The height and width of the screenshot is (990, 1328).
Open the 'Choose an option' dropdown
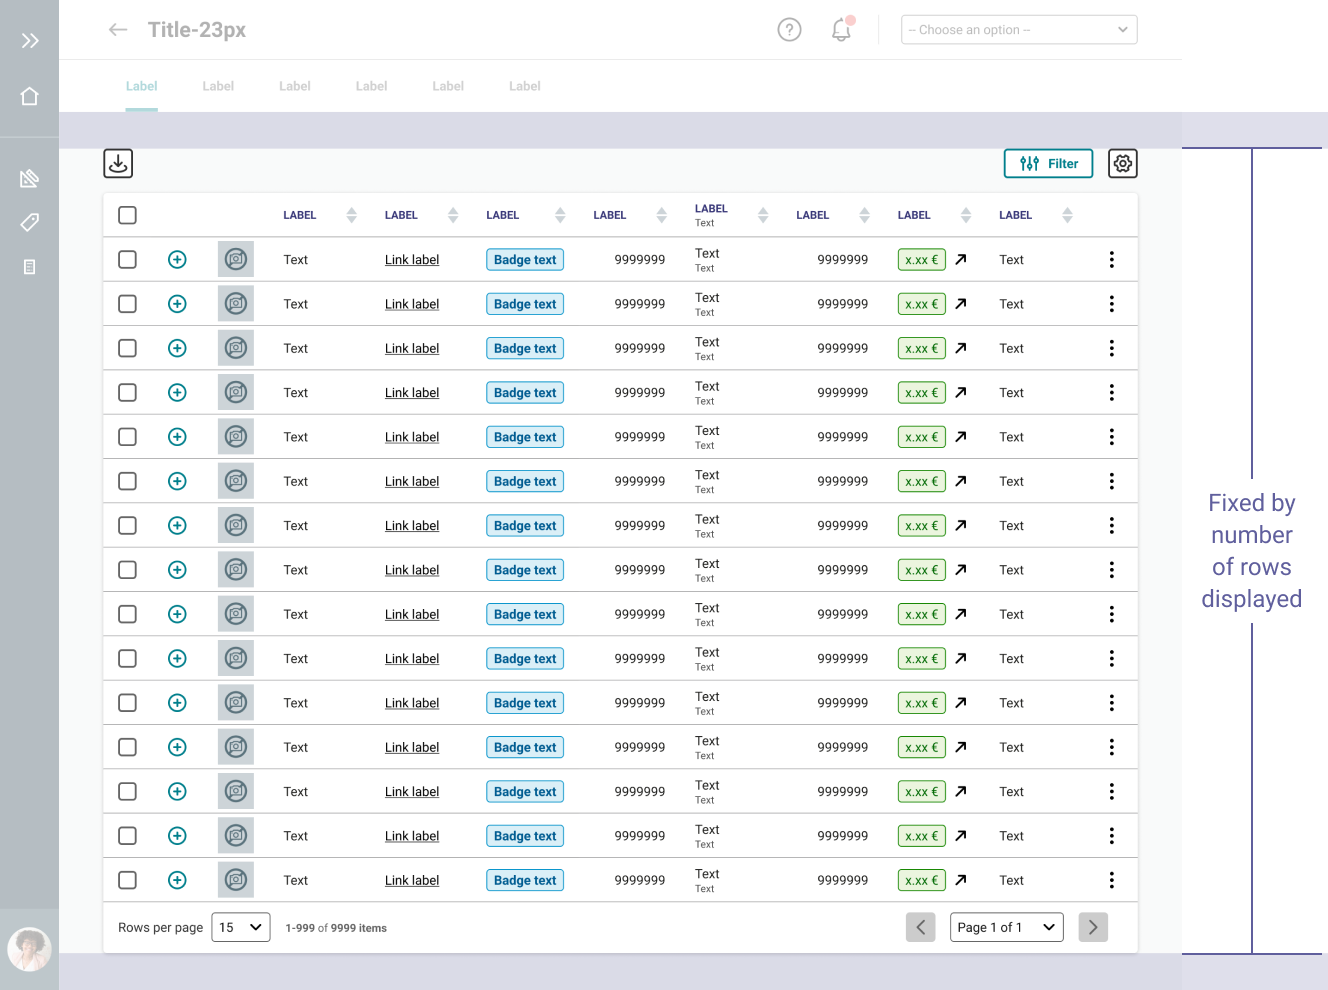tap(1018, 30)
